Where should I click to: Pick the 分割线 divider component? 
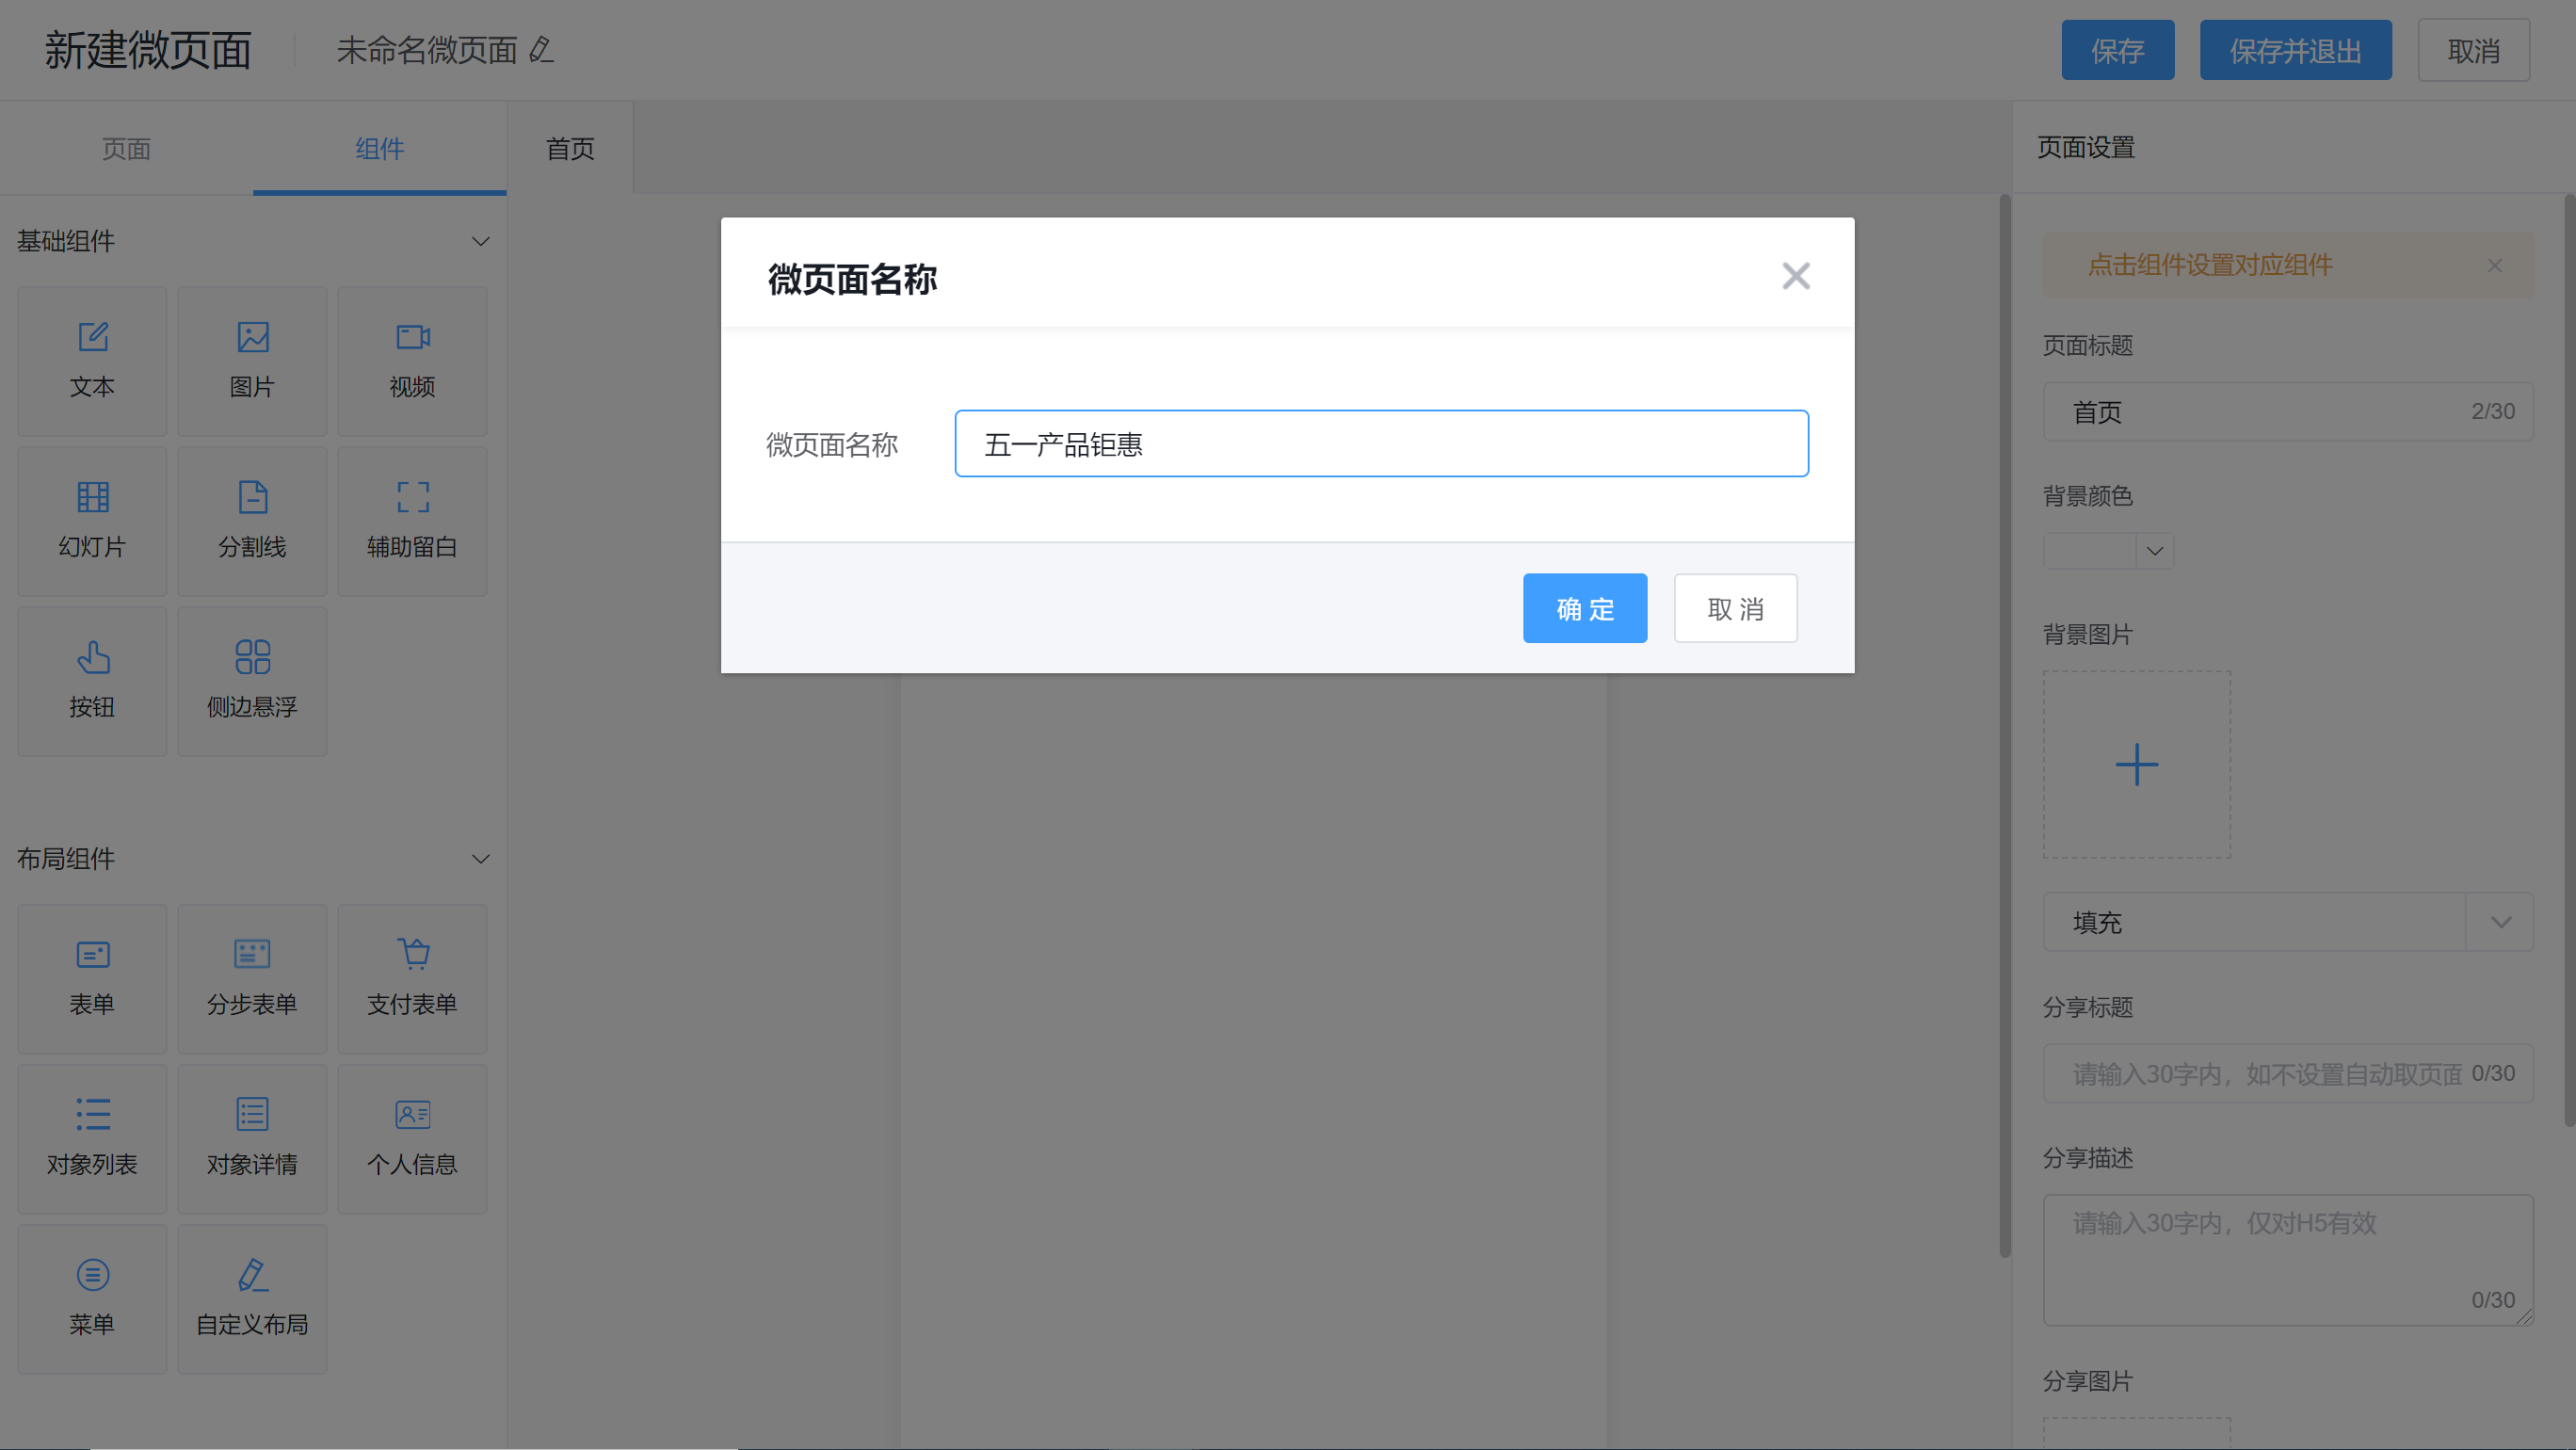(252, 521)
